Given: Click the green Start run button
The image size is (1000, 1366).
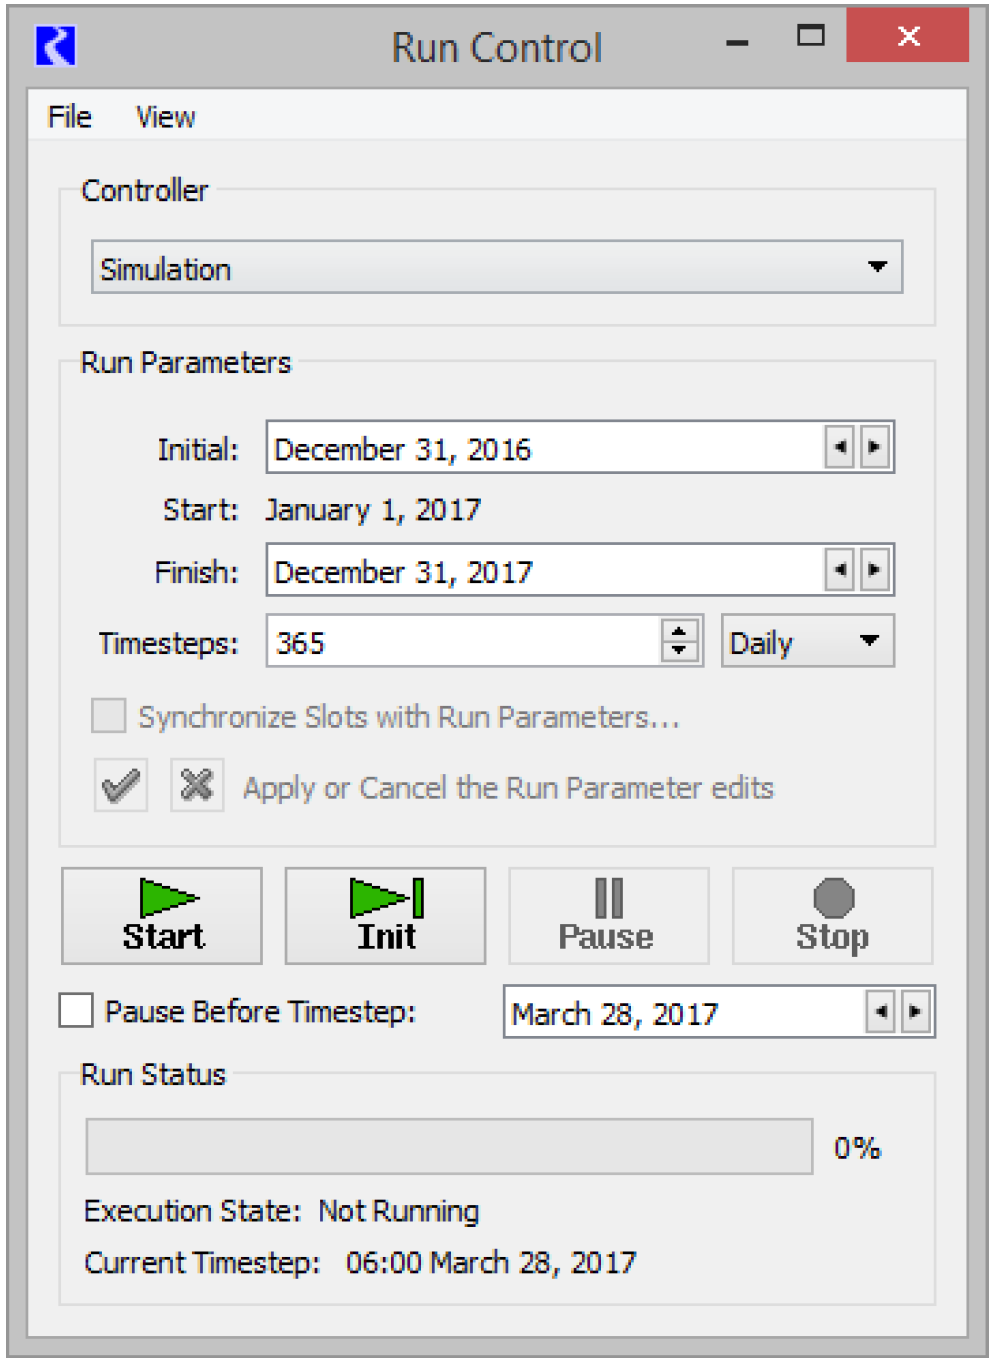Looking at the screenshot, I should click(x=162, y=915).
